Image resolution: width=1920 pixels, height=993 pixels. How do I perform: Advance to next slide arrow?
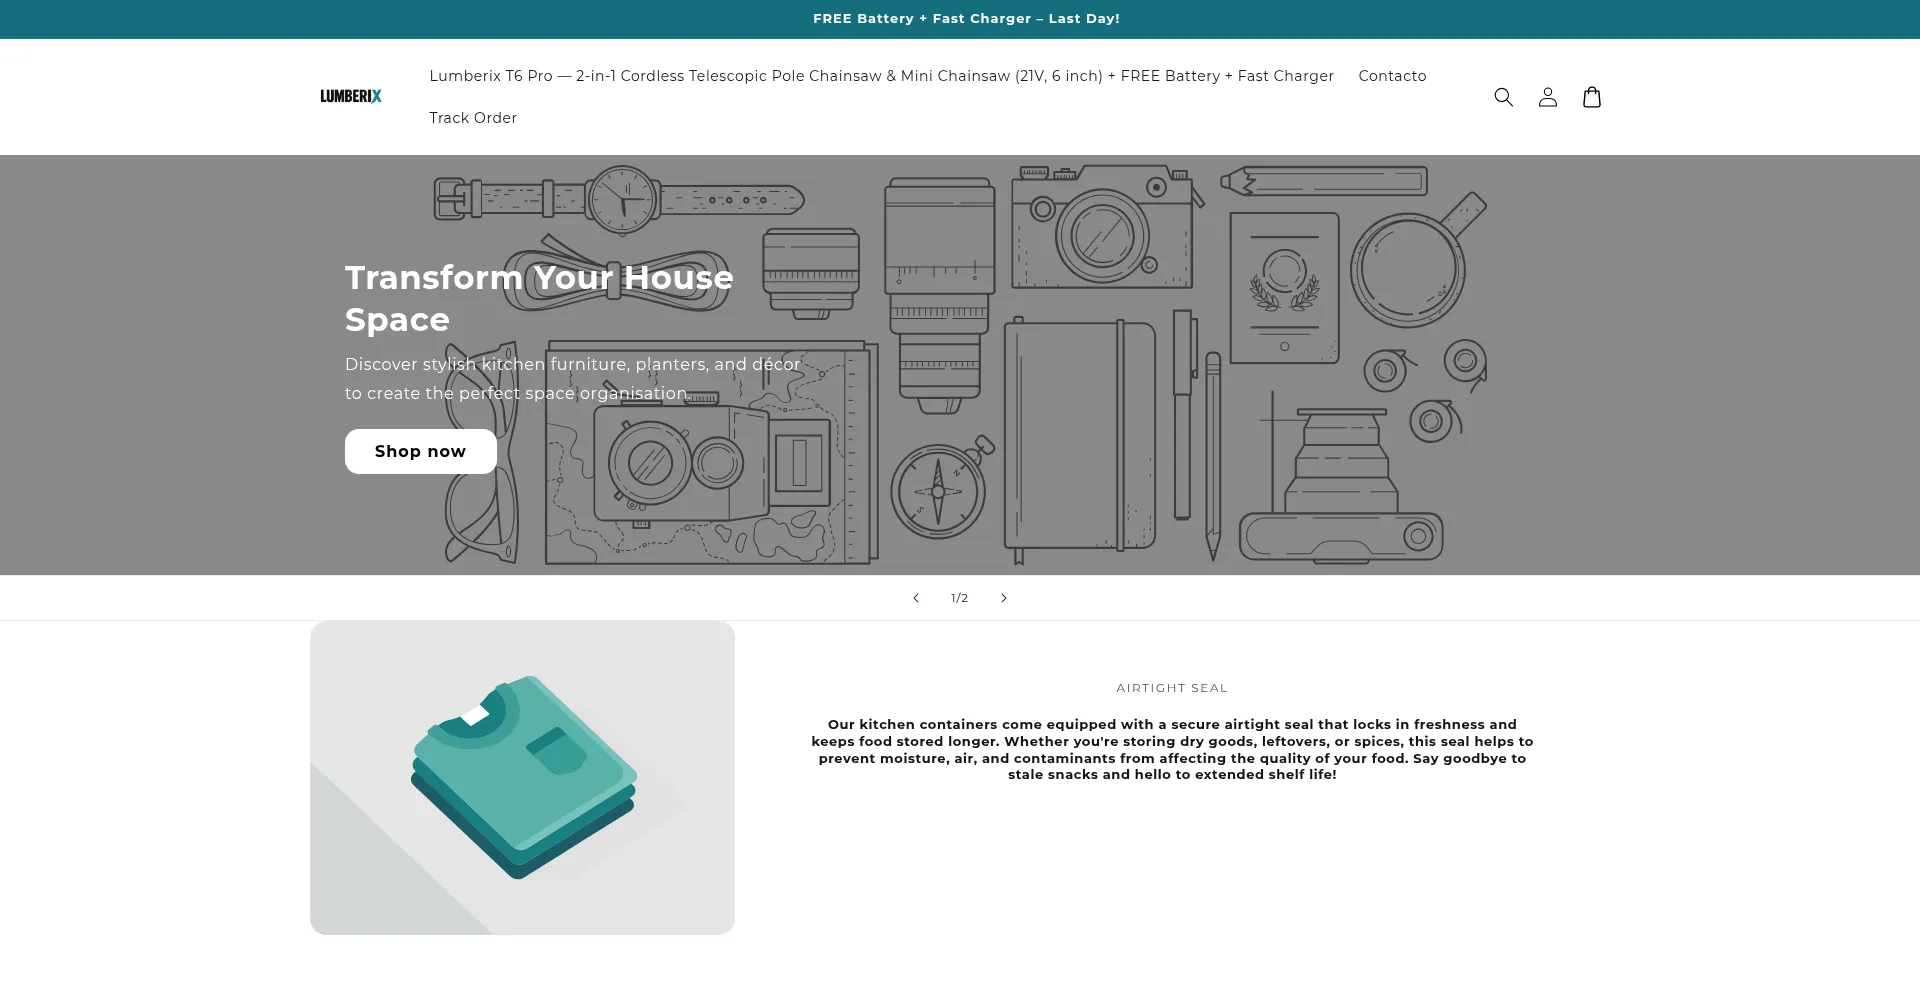(x=1003, y=598)
